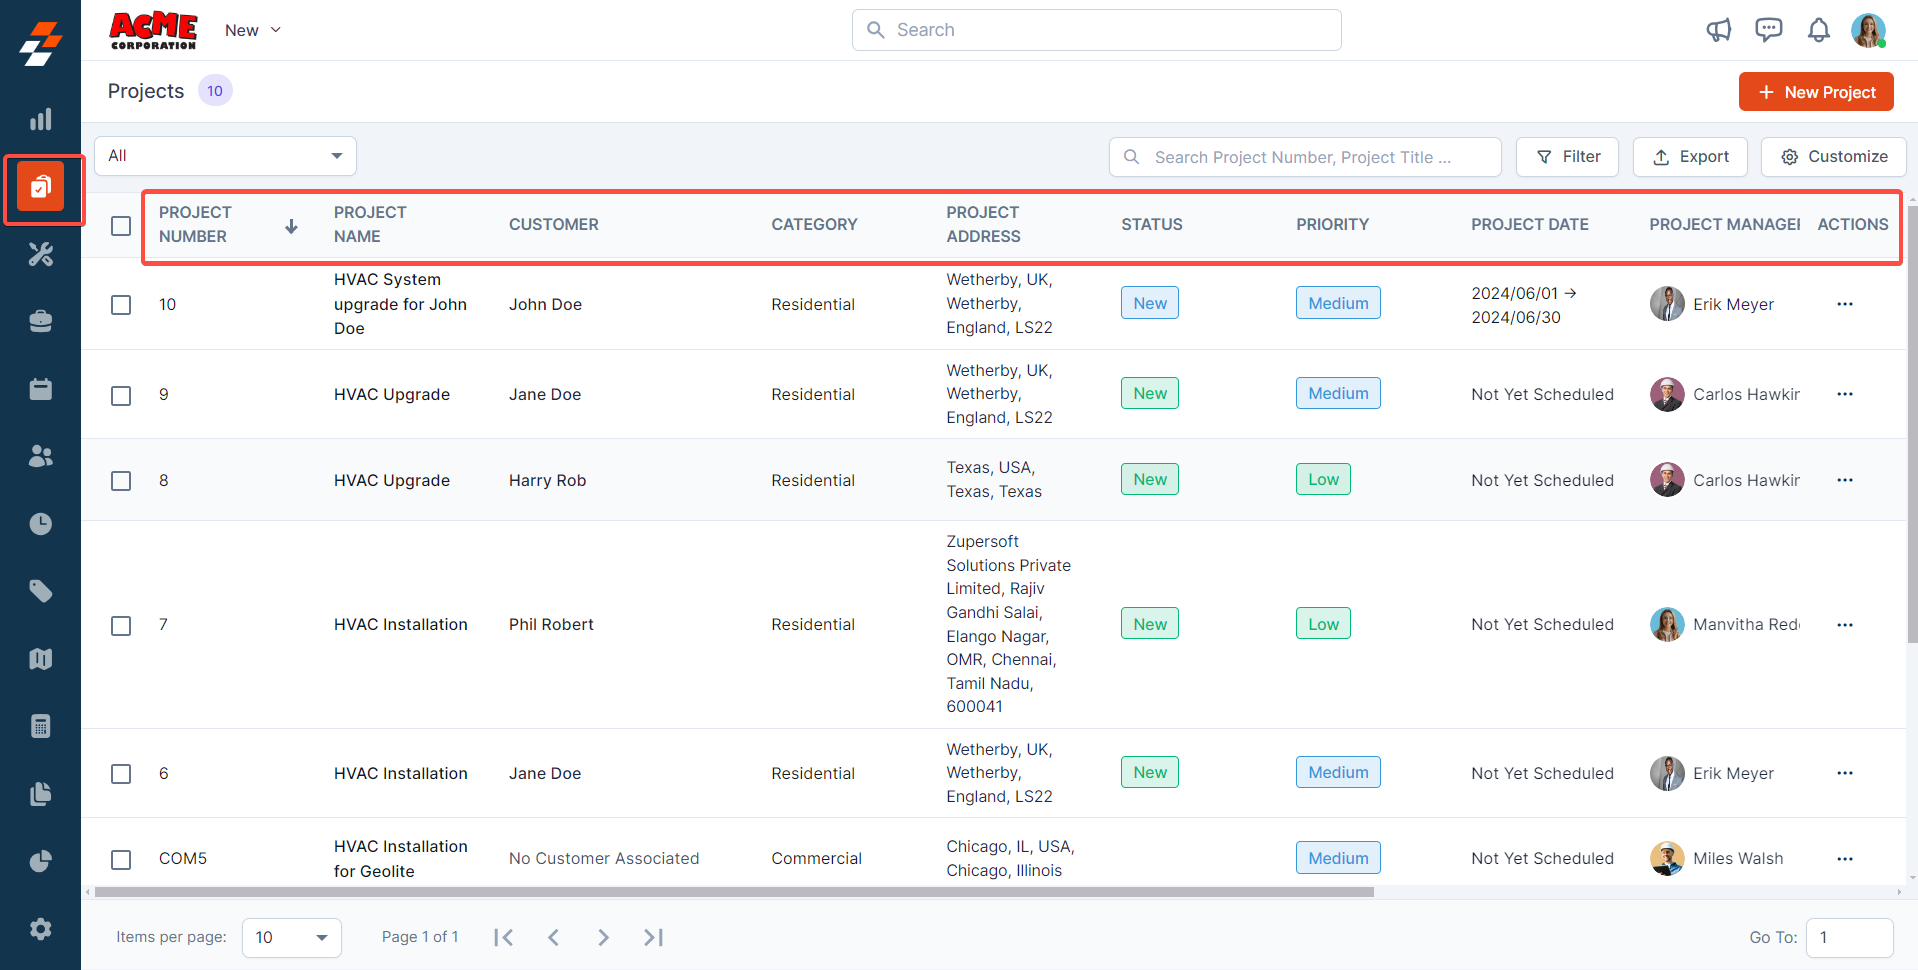Open the customers people icon in sidebar

coord(40,456)
